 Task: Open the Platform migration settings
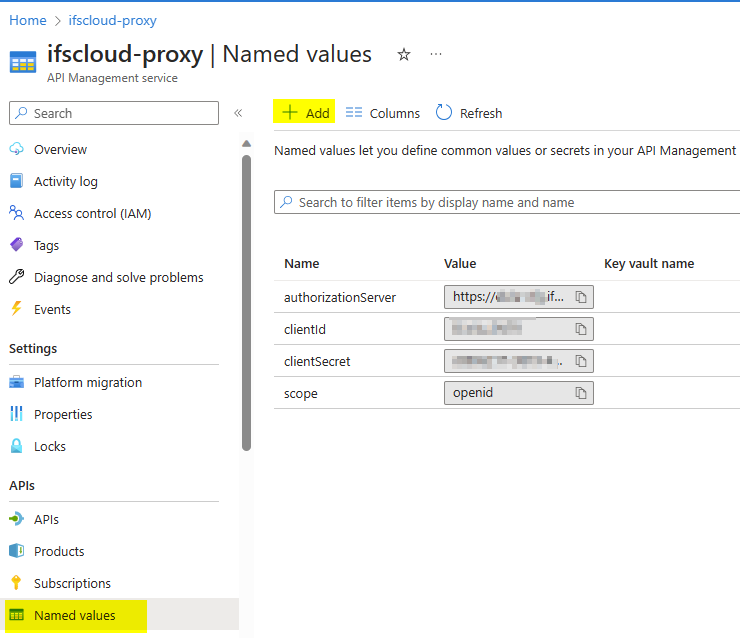88,382
